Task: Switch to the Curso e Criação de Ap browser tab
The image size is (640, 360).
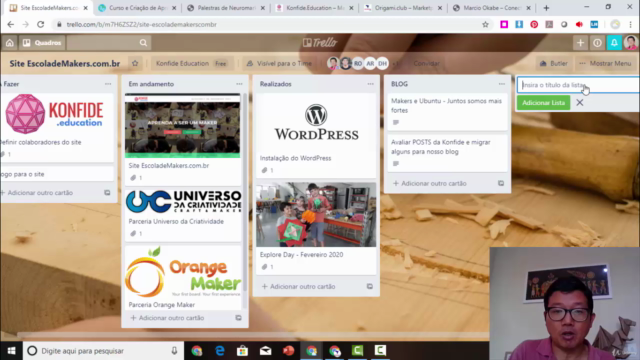Action: (x=138, y=8)
